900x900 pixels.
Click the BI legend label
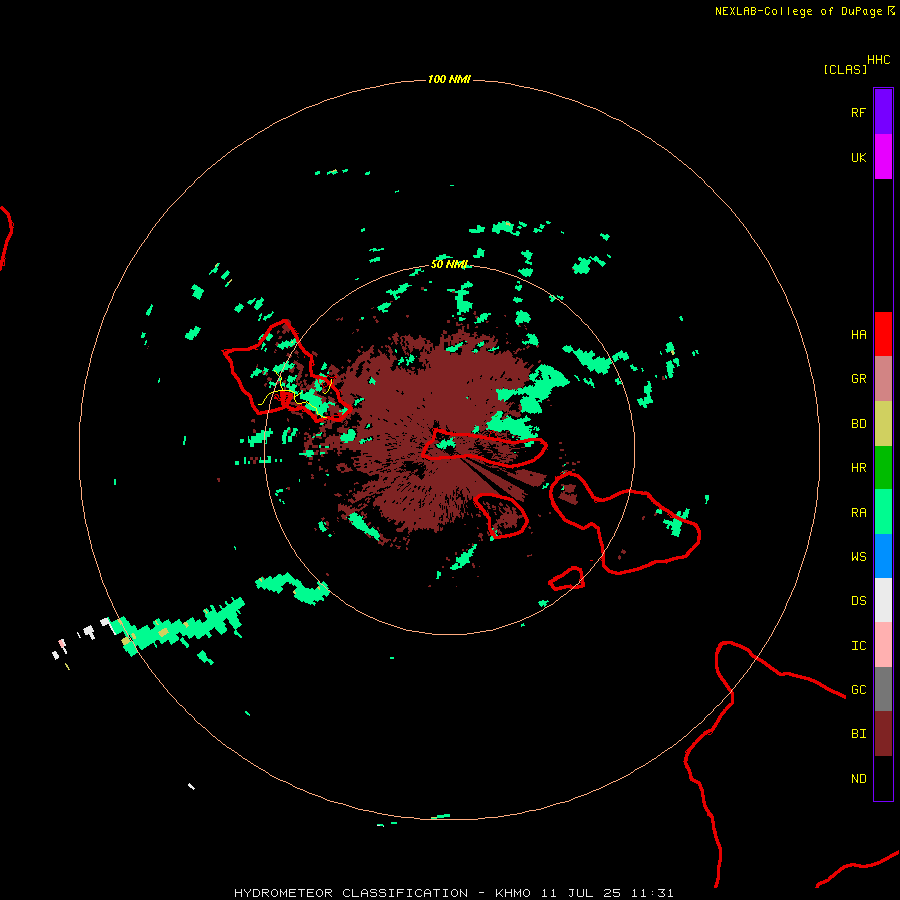[859, 734]
